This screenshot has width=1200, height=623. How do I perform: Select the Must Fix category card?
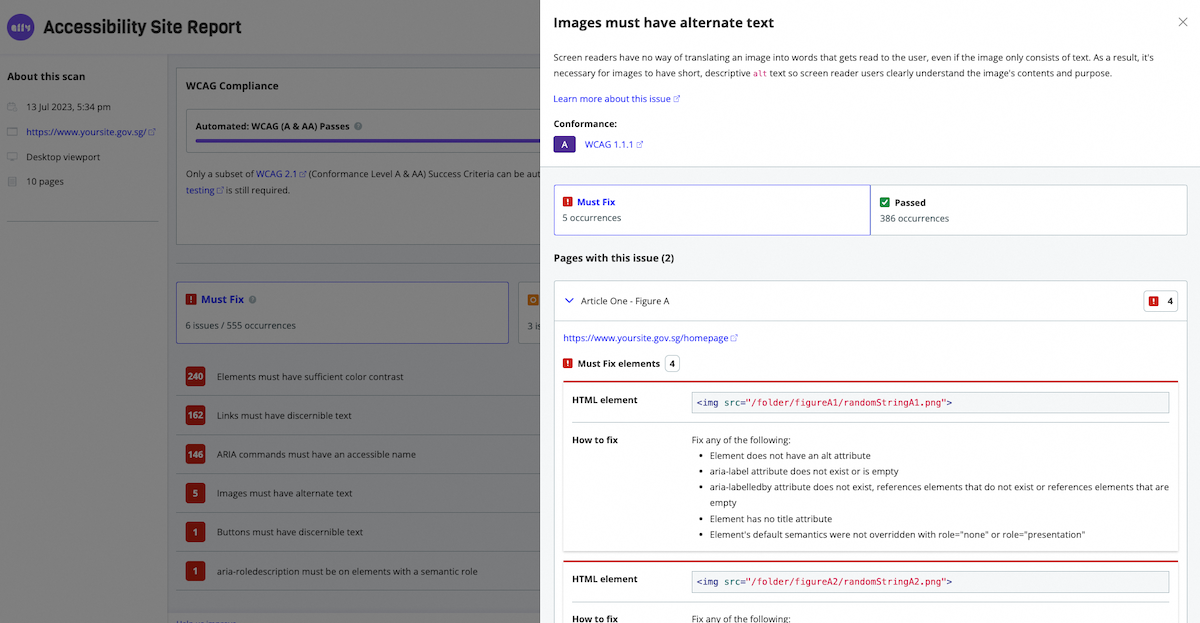(341, 312)
